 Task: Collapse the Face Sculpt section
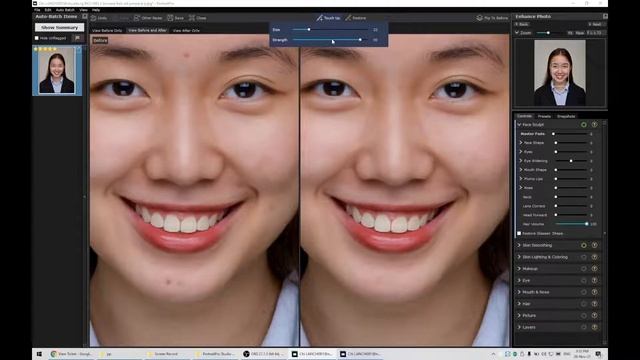519,124
